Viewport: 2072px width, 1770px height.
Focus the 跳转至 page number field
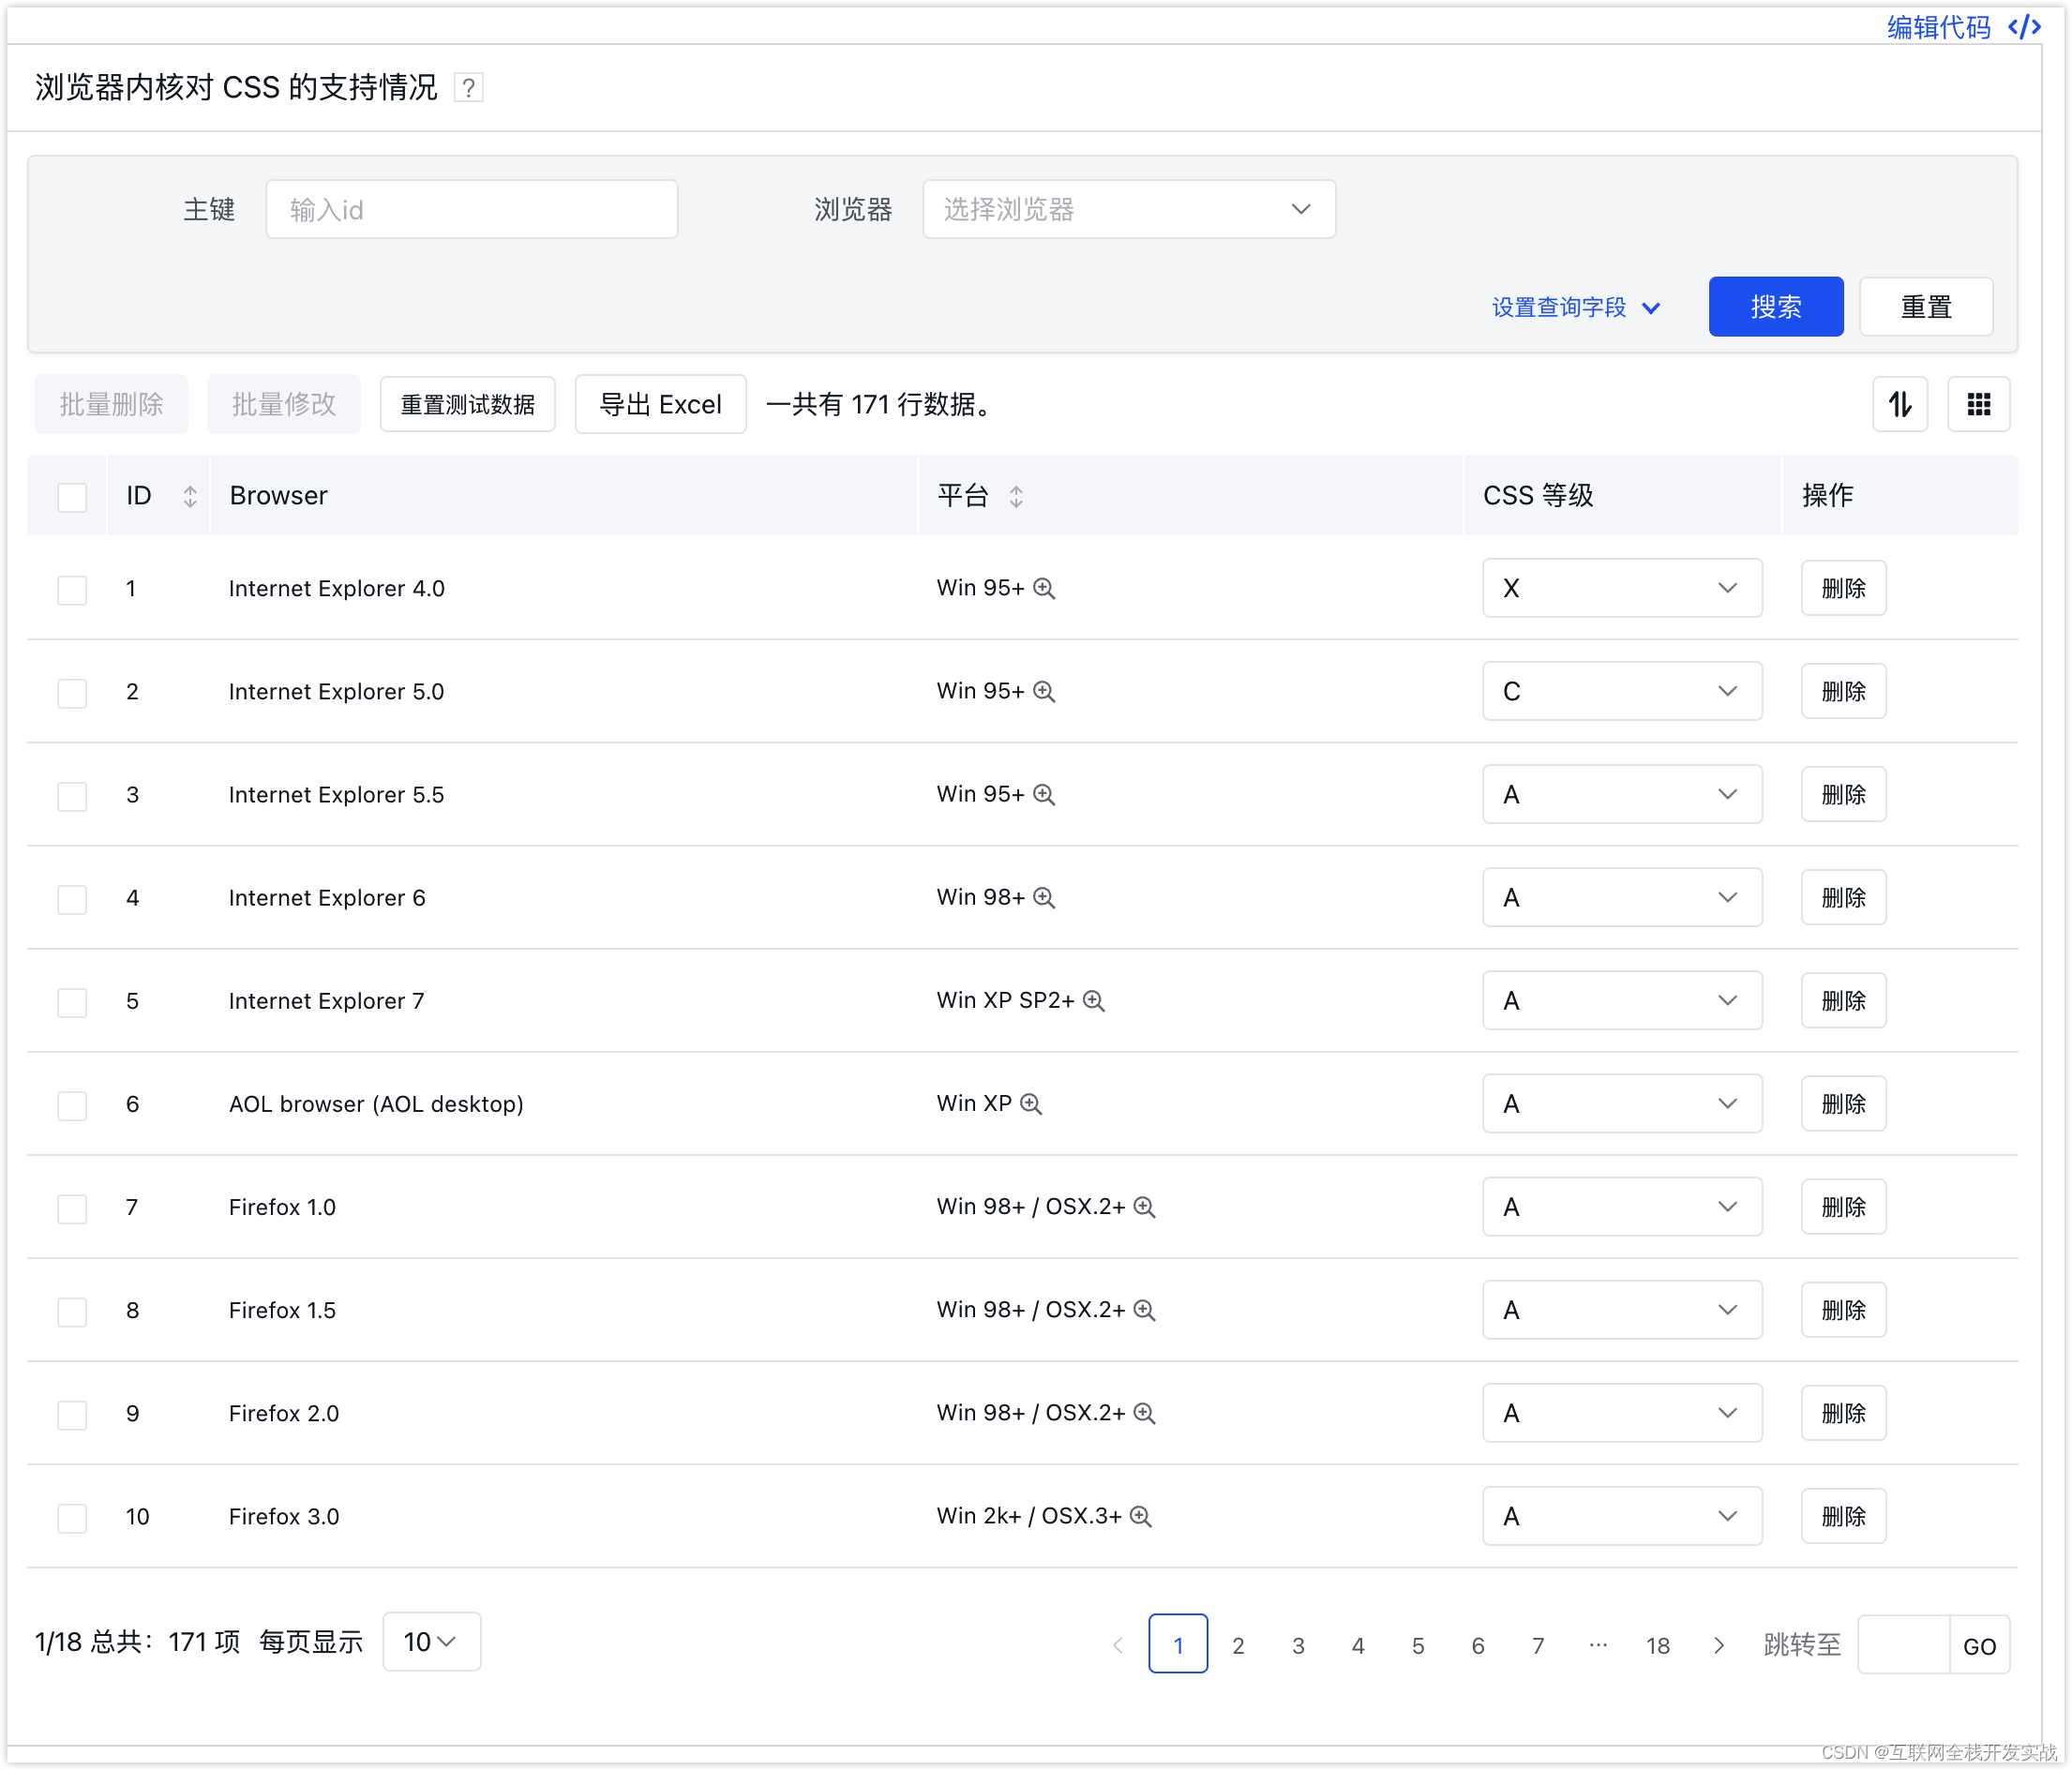[1903, 1645]
